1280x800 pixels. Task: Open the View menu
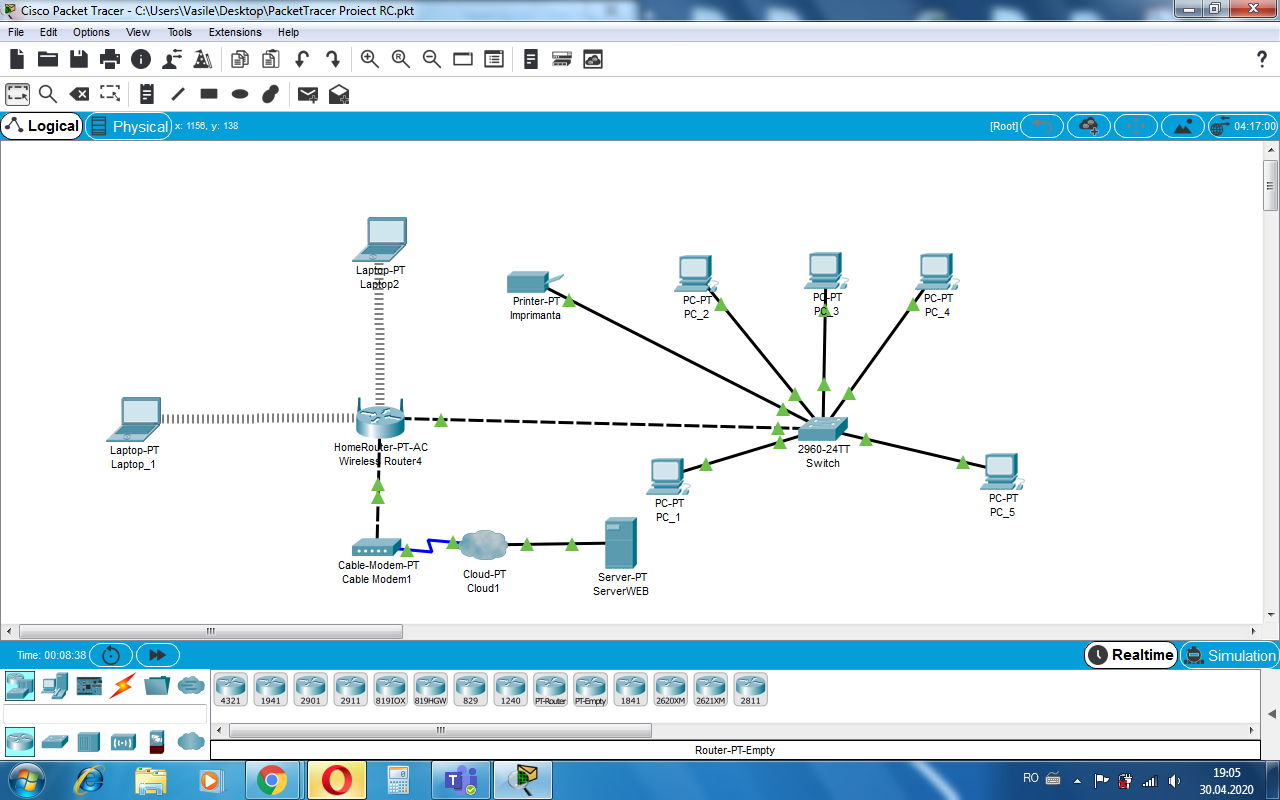point(138,32)
